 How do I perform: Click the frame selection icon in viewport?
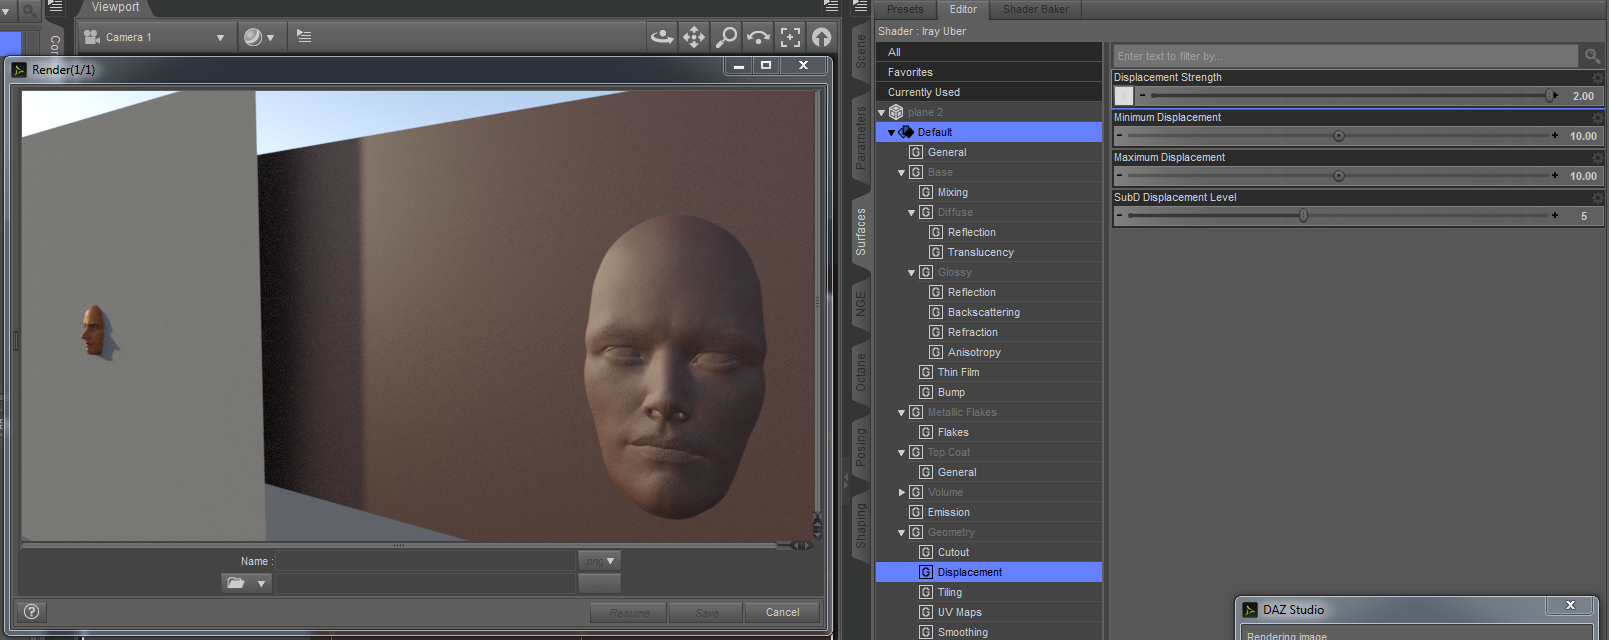(790, 37)
